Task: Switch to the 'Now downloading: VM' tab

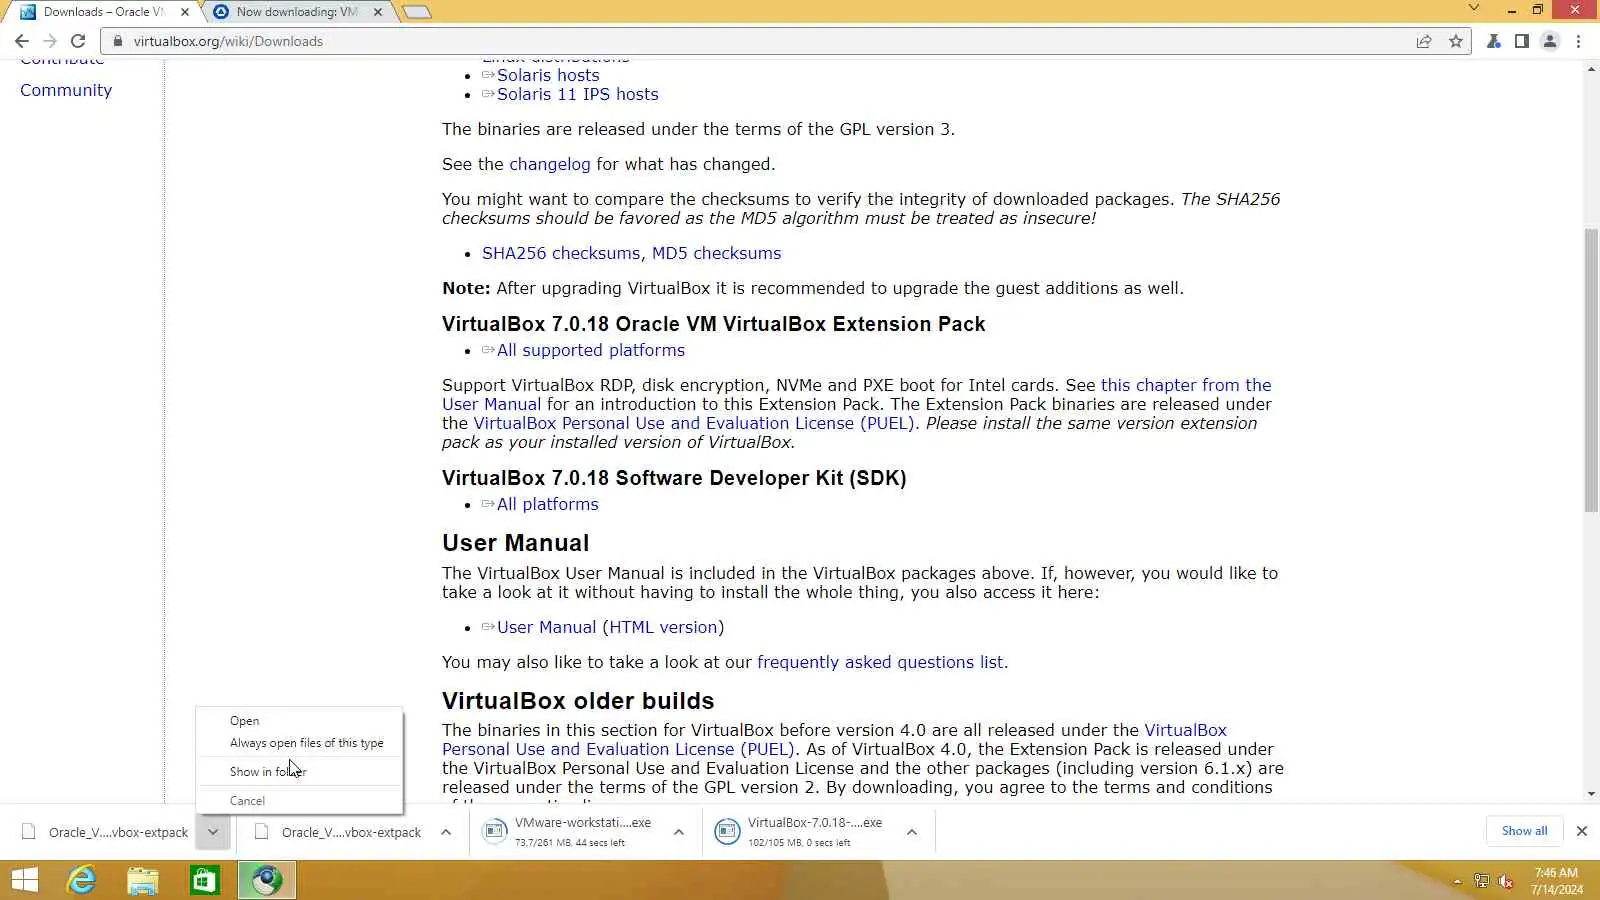Action: 297,12
